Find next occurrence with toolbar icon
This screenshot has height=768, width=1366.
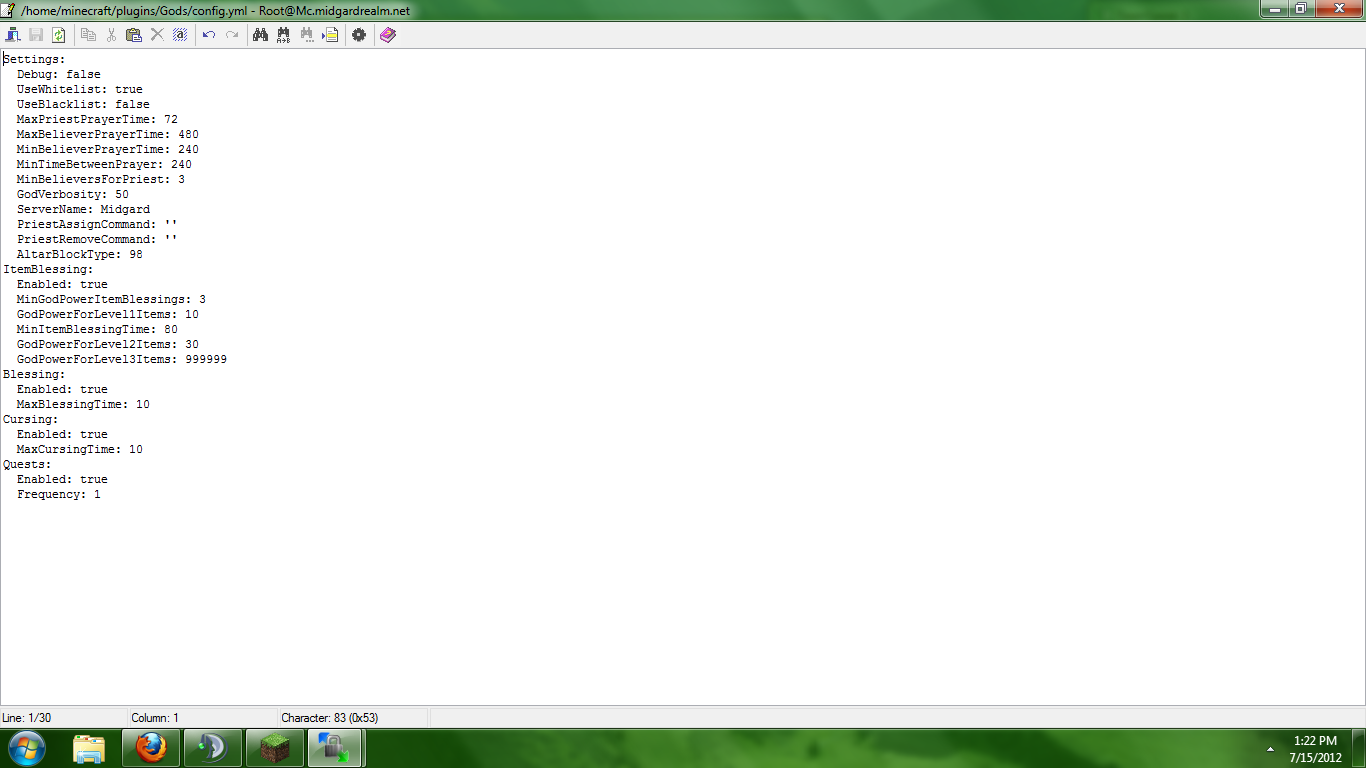(307, 34)
